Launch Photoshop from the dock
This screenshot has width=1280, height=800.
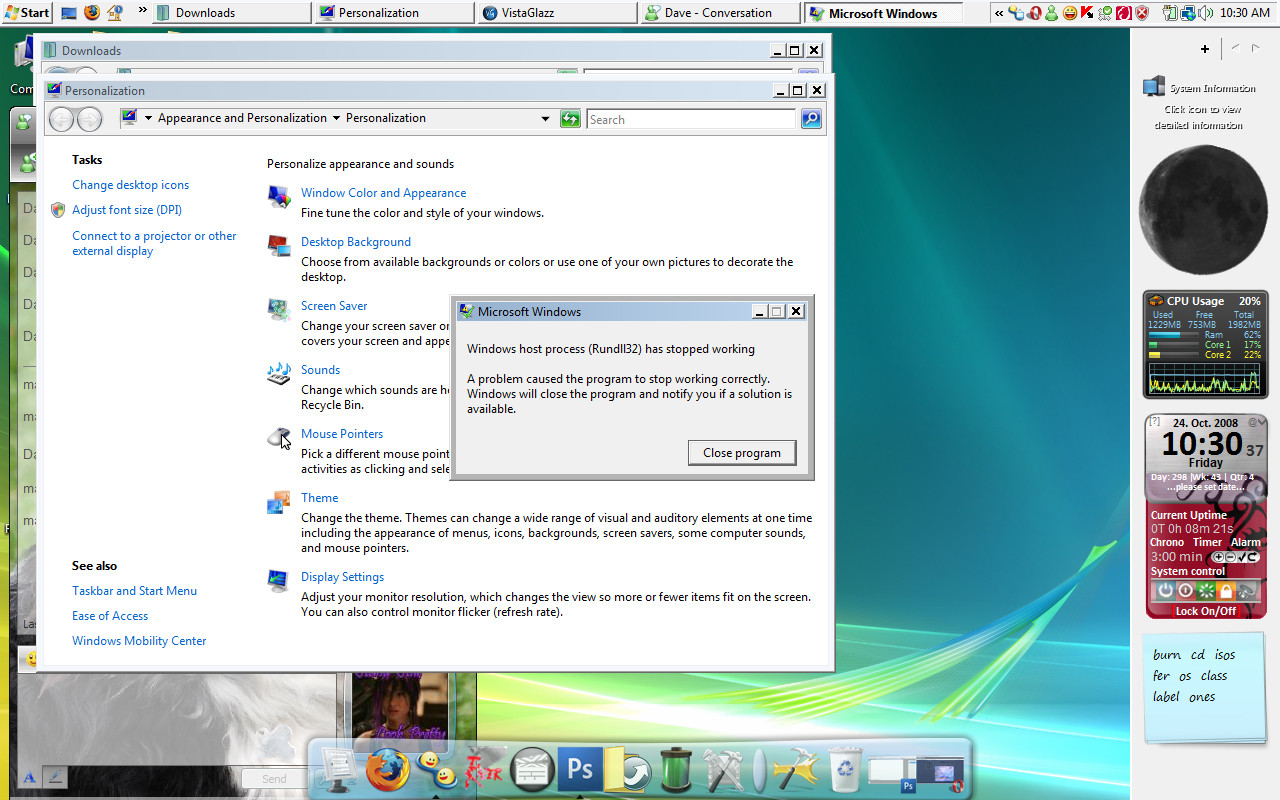click(580, 768)
